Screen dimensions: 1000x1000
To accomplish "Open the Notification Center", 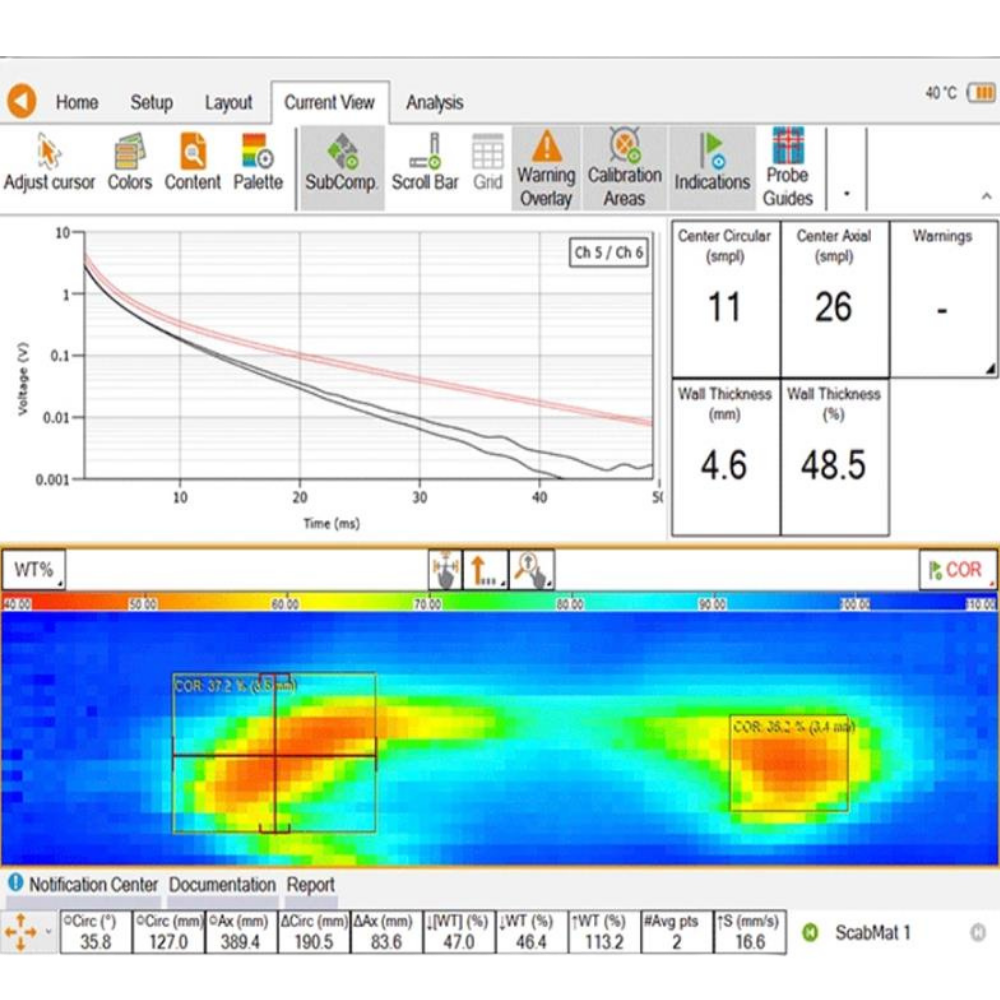I will [84, 885].
